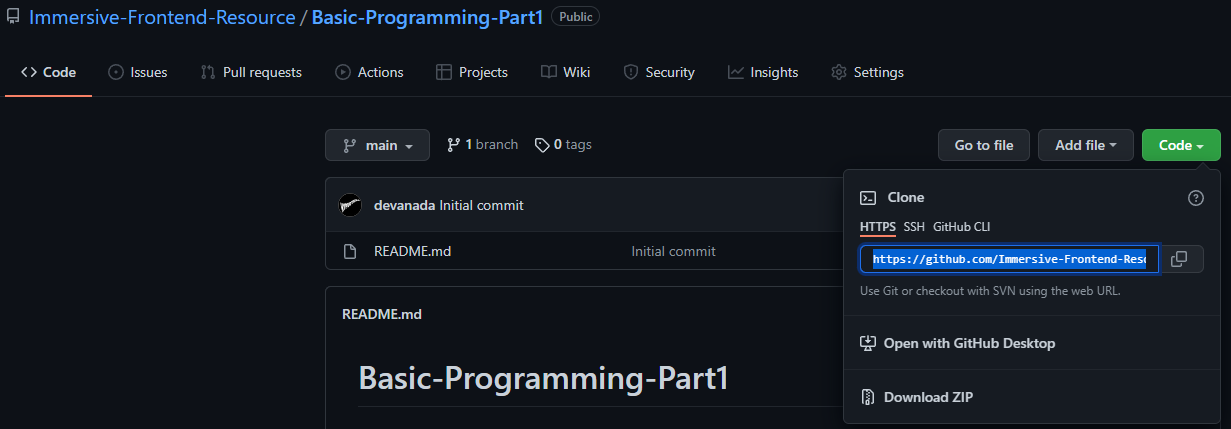The width and height of the screenshot is (1231, 429).
Task: Click the Public visibility badge
Action: point(575,17)
